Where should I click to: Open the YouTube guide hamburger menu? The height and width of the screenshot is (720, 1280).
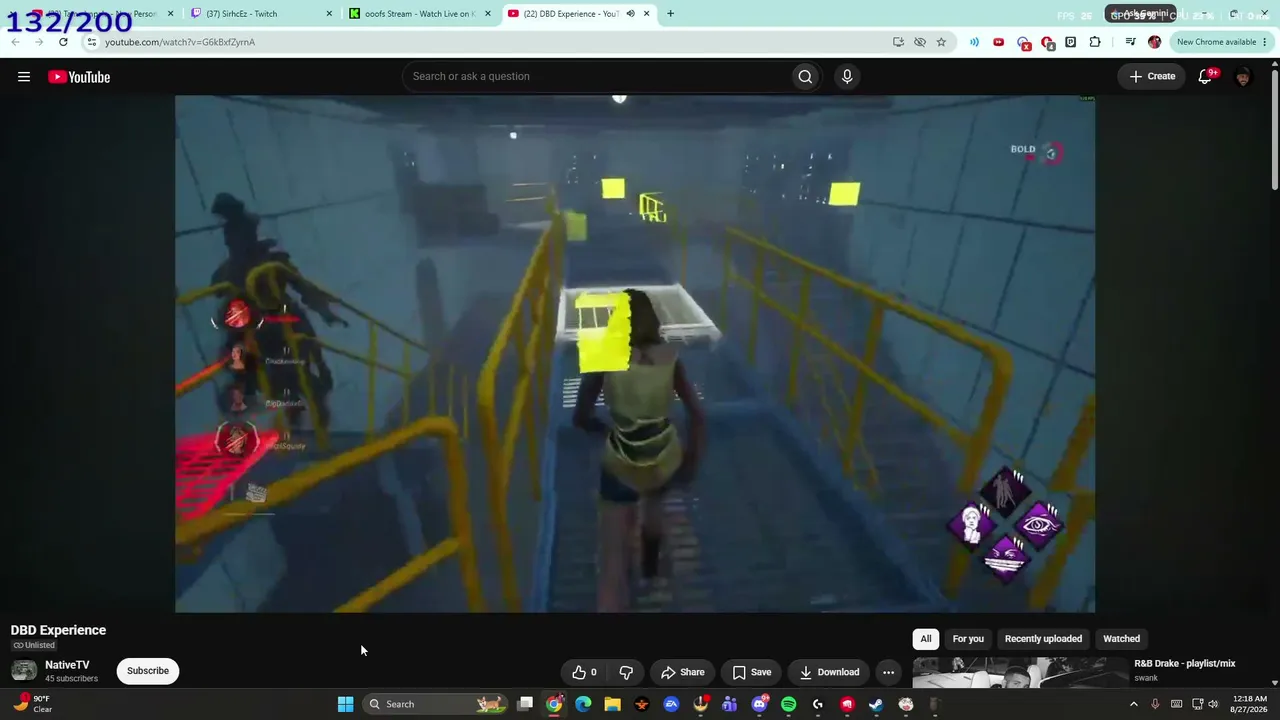(x=24, y=77)
